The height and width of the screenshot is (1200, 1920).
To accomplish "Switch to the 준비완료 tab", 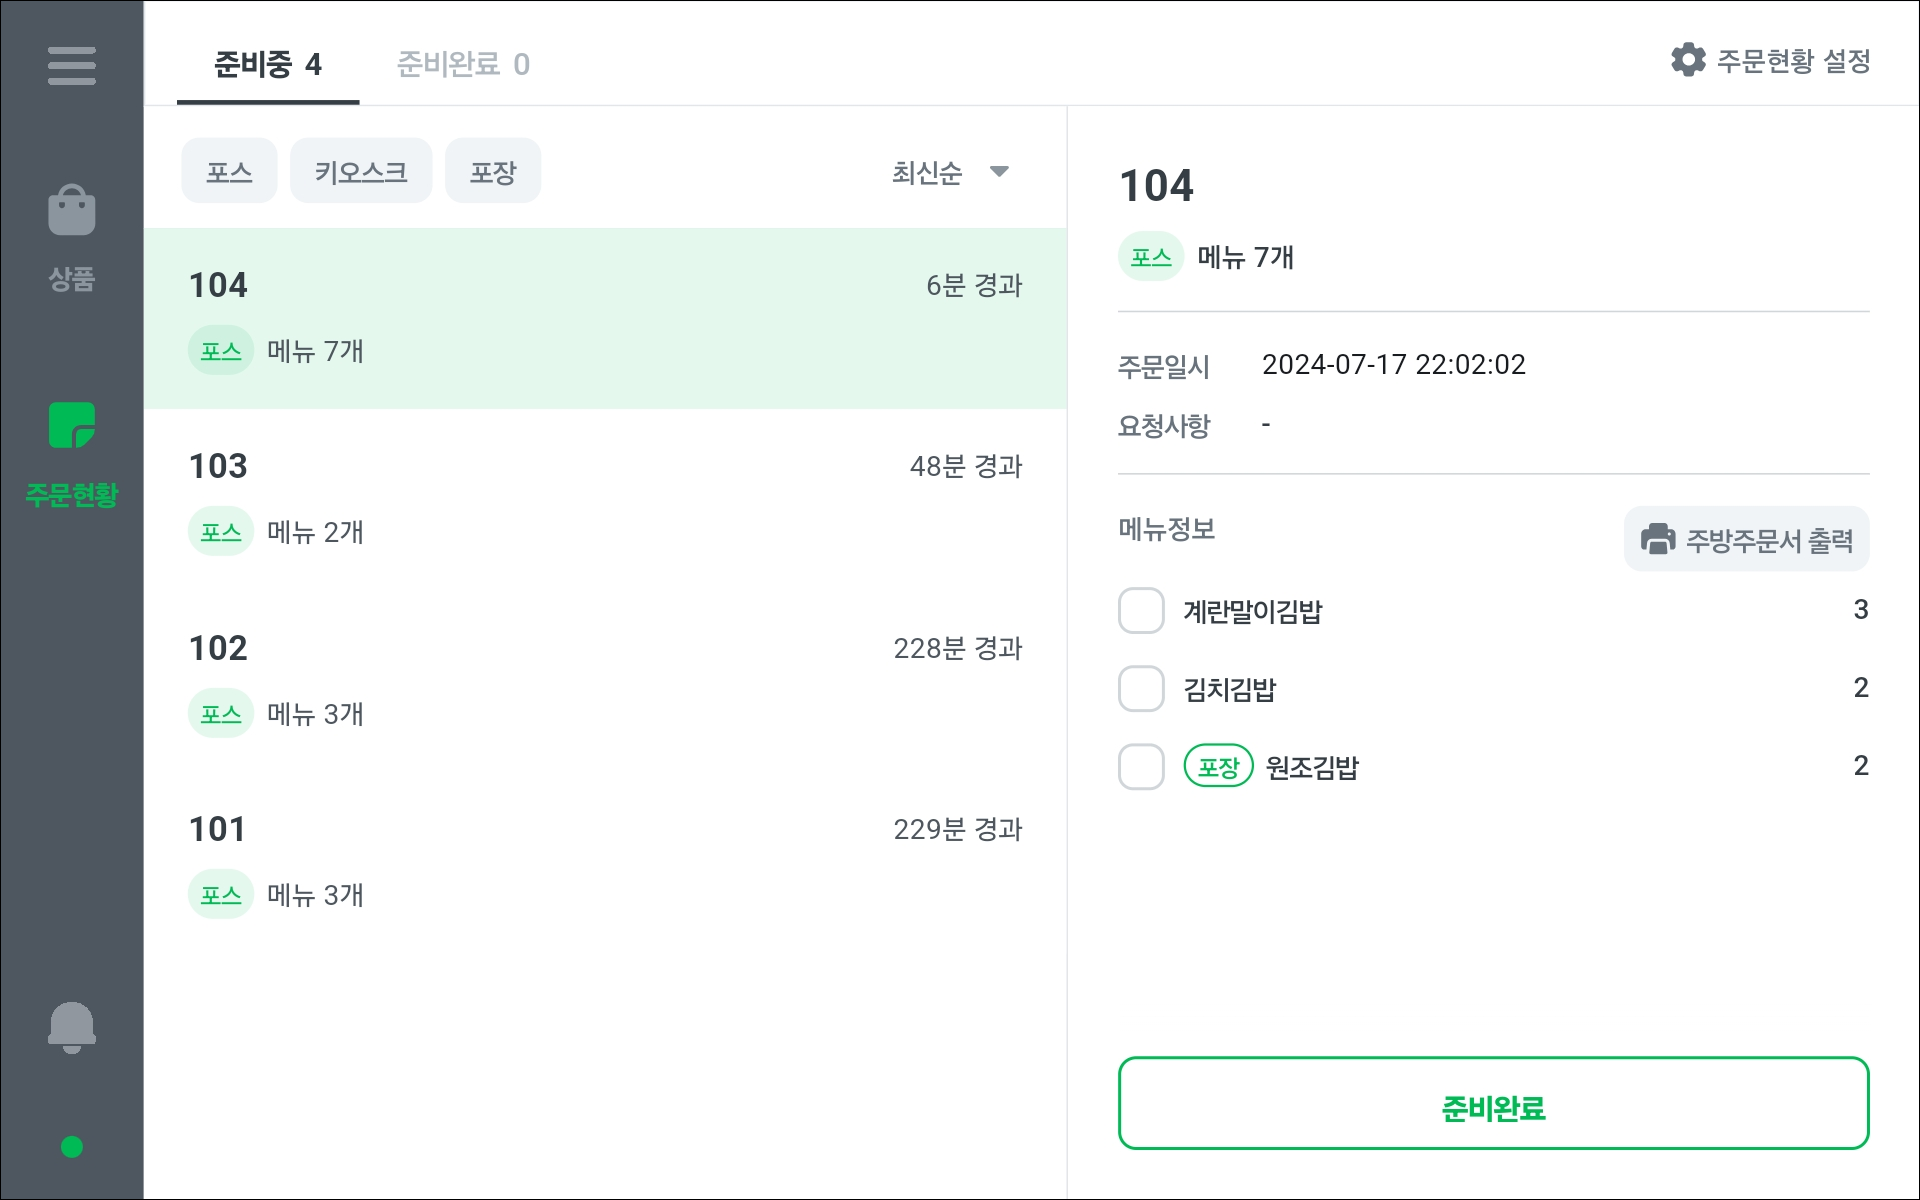I will (x=463, y=64).
